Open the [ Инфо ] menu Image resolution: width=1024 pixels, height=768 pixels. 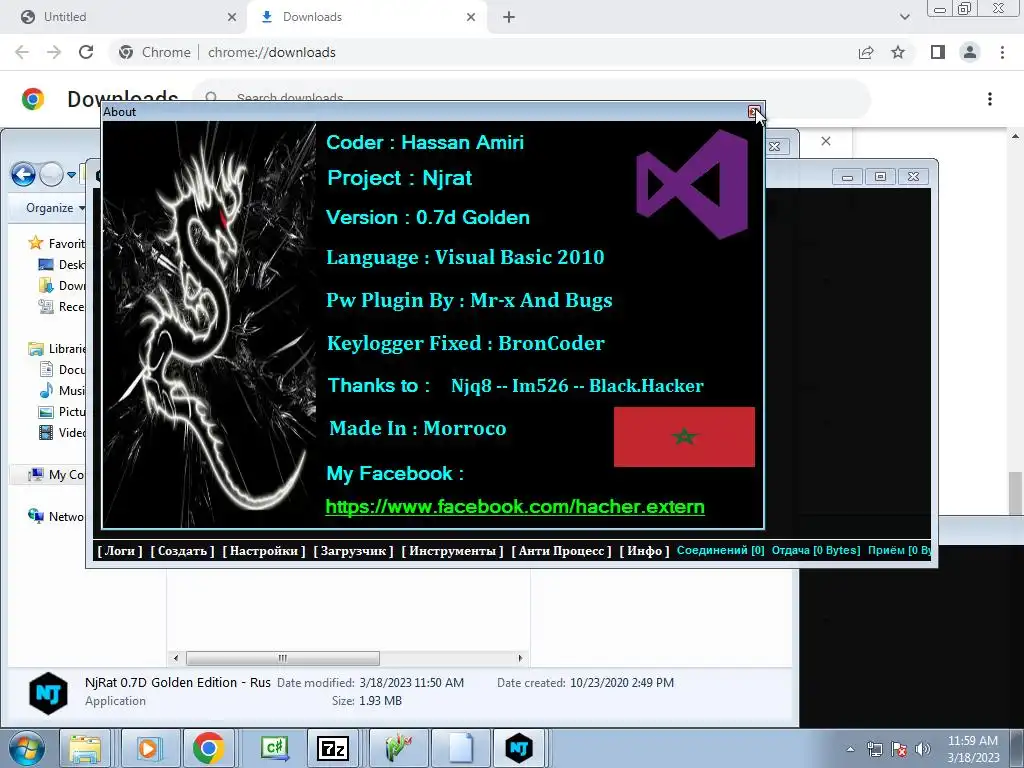(645, 551)
